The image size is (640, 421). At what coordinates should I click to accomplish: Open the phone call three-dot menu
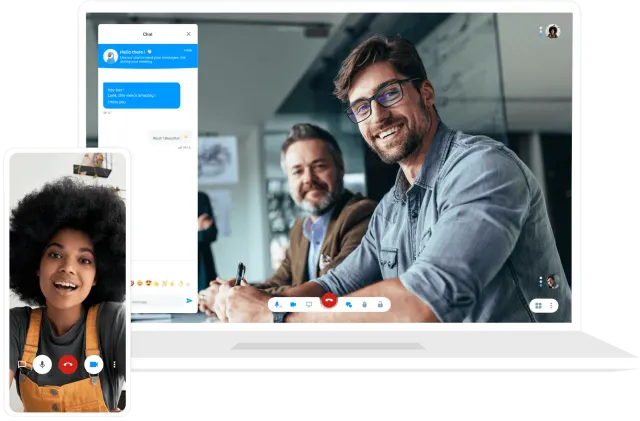114,364
